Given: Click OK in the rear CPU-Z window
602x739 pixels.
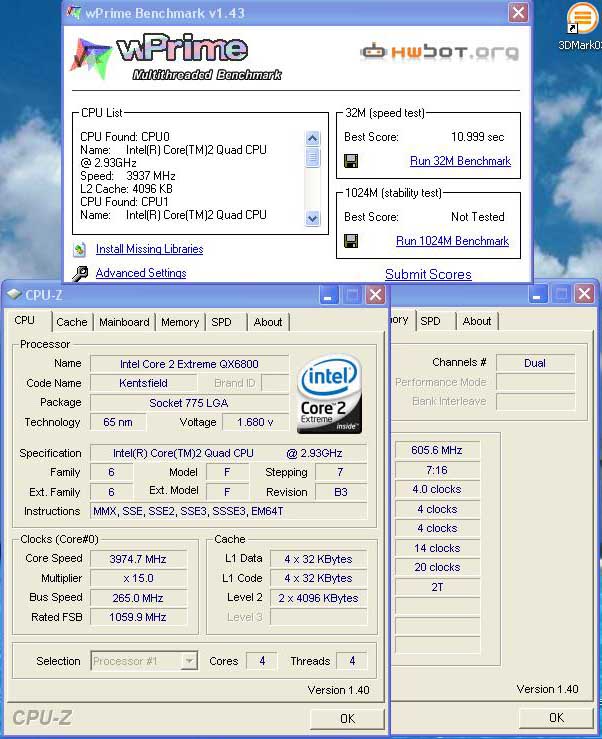Looking at the screenshot, I should point(556,718).
